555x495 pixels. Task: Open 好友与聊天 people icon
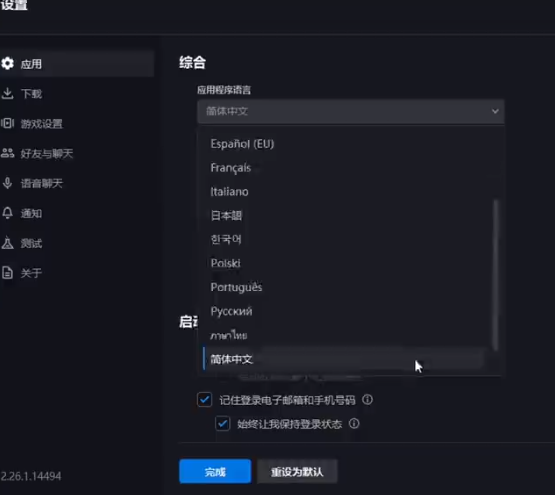tap(7, 153)
